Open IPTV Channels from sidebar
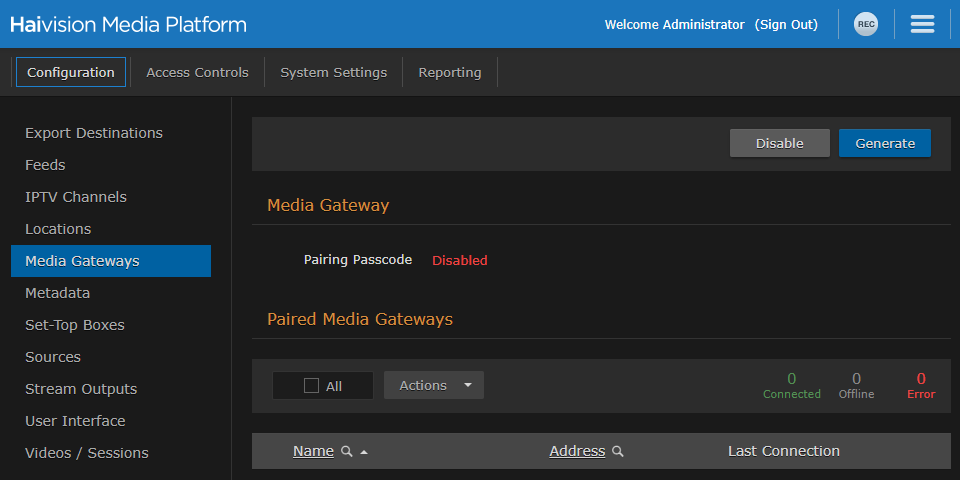The image size is (960, 480). (76, 197)
